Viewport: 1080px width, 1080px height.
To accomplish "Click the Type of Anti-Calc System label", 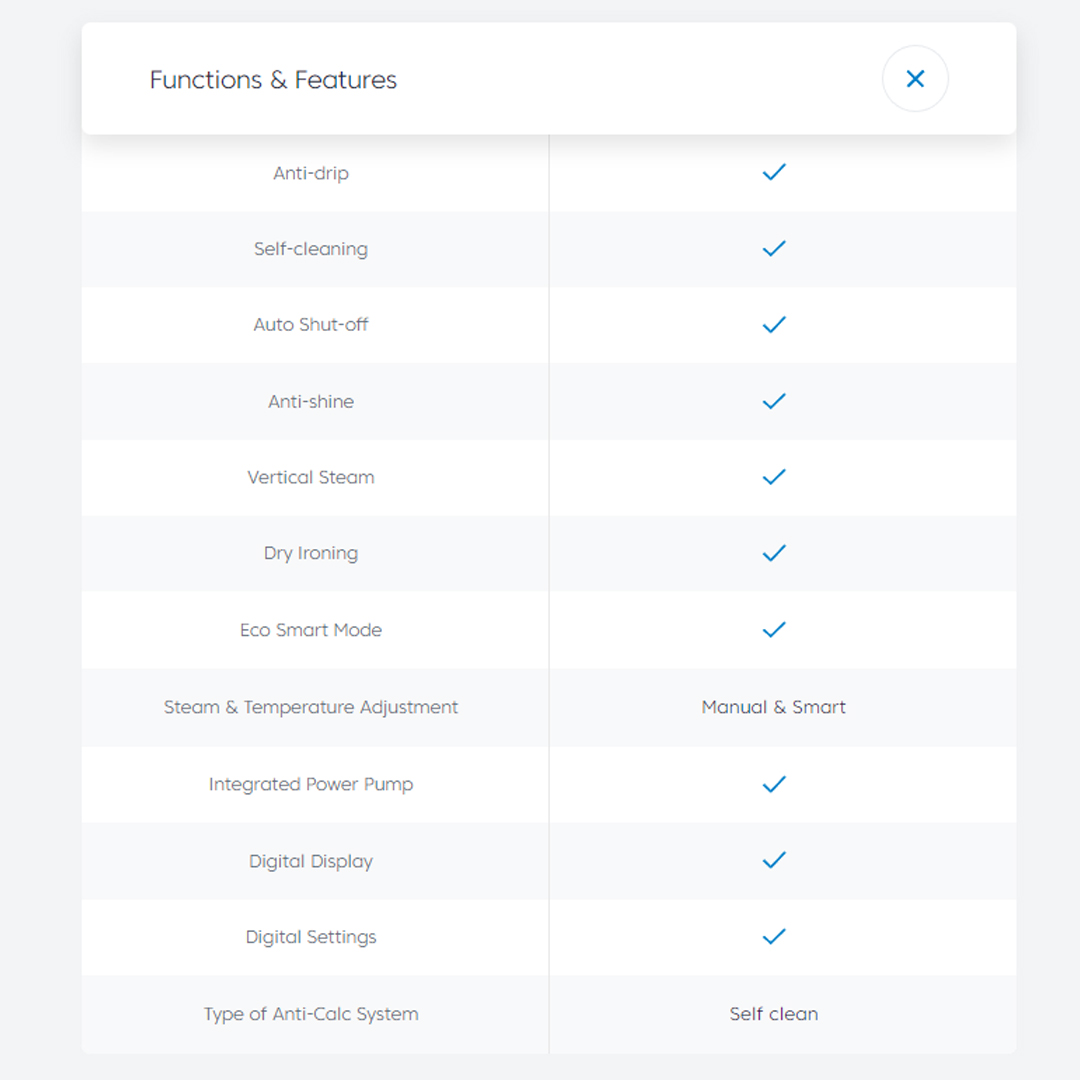I will pyautogui.click(x=311, y=1014).
